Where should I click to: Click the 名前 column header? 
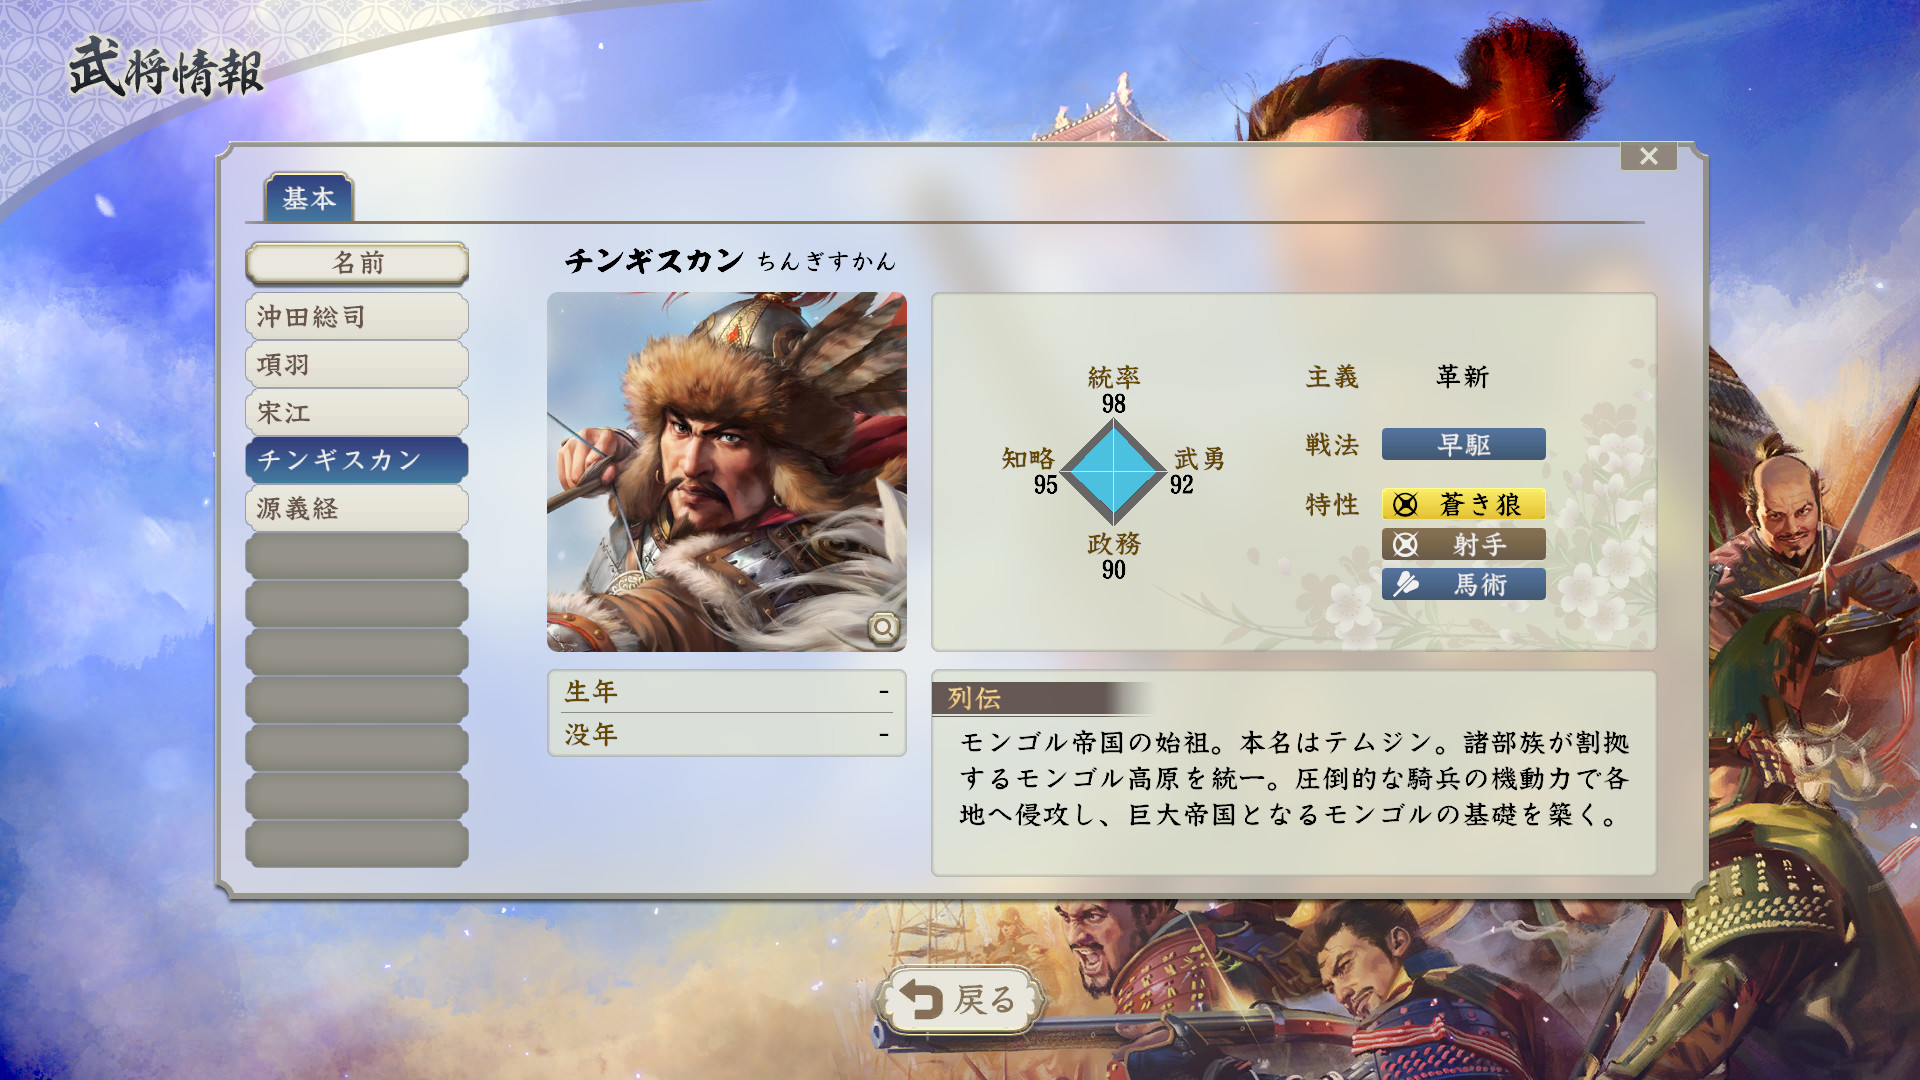click(x=357, y=263)
